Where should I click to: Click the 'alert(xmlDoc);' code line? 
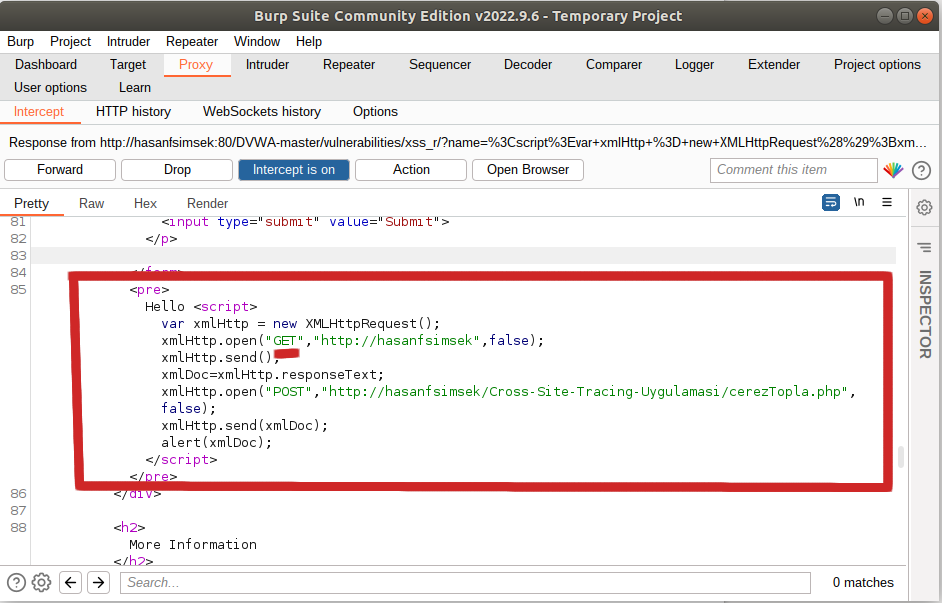[x=216, y=443]
